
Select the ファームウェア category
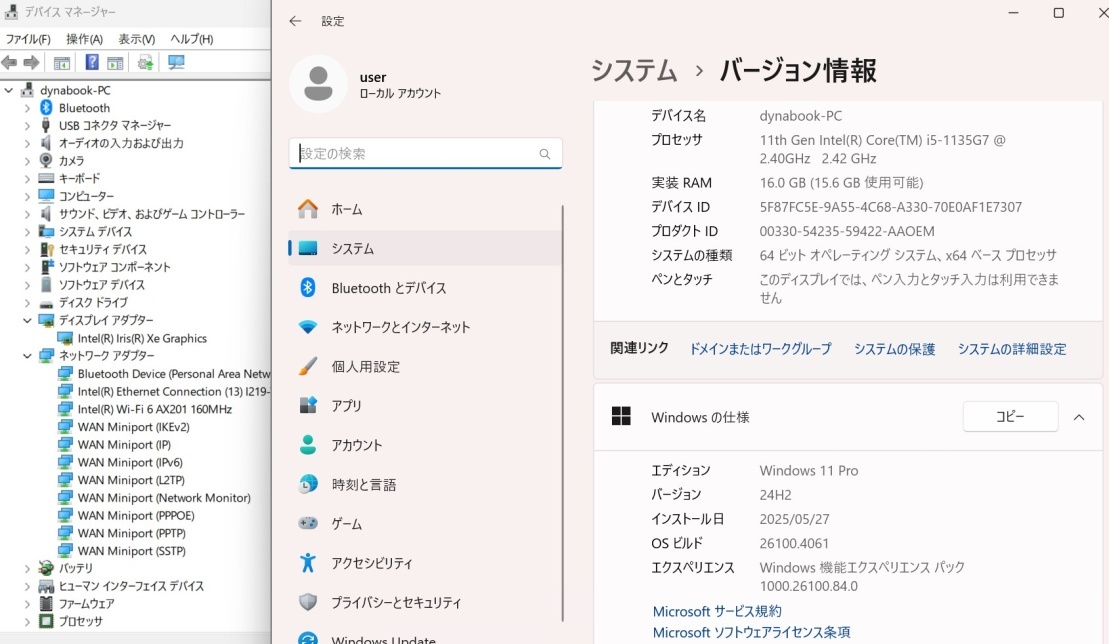(86, 604)
